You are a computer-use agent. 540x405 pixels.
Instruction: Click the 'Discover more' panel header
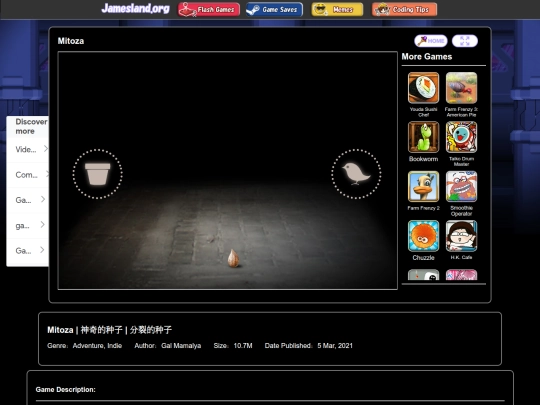[x=31, y=126]
